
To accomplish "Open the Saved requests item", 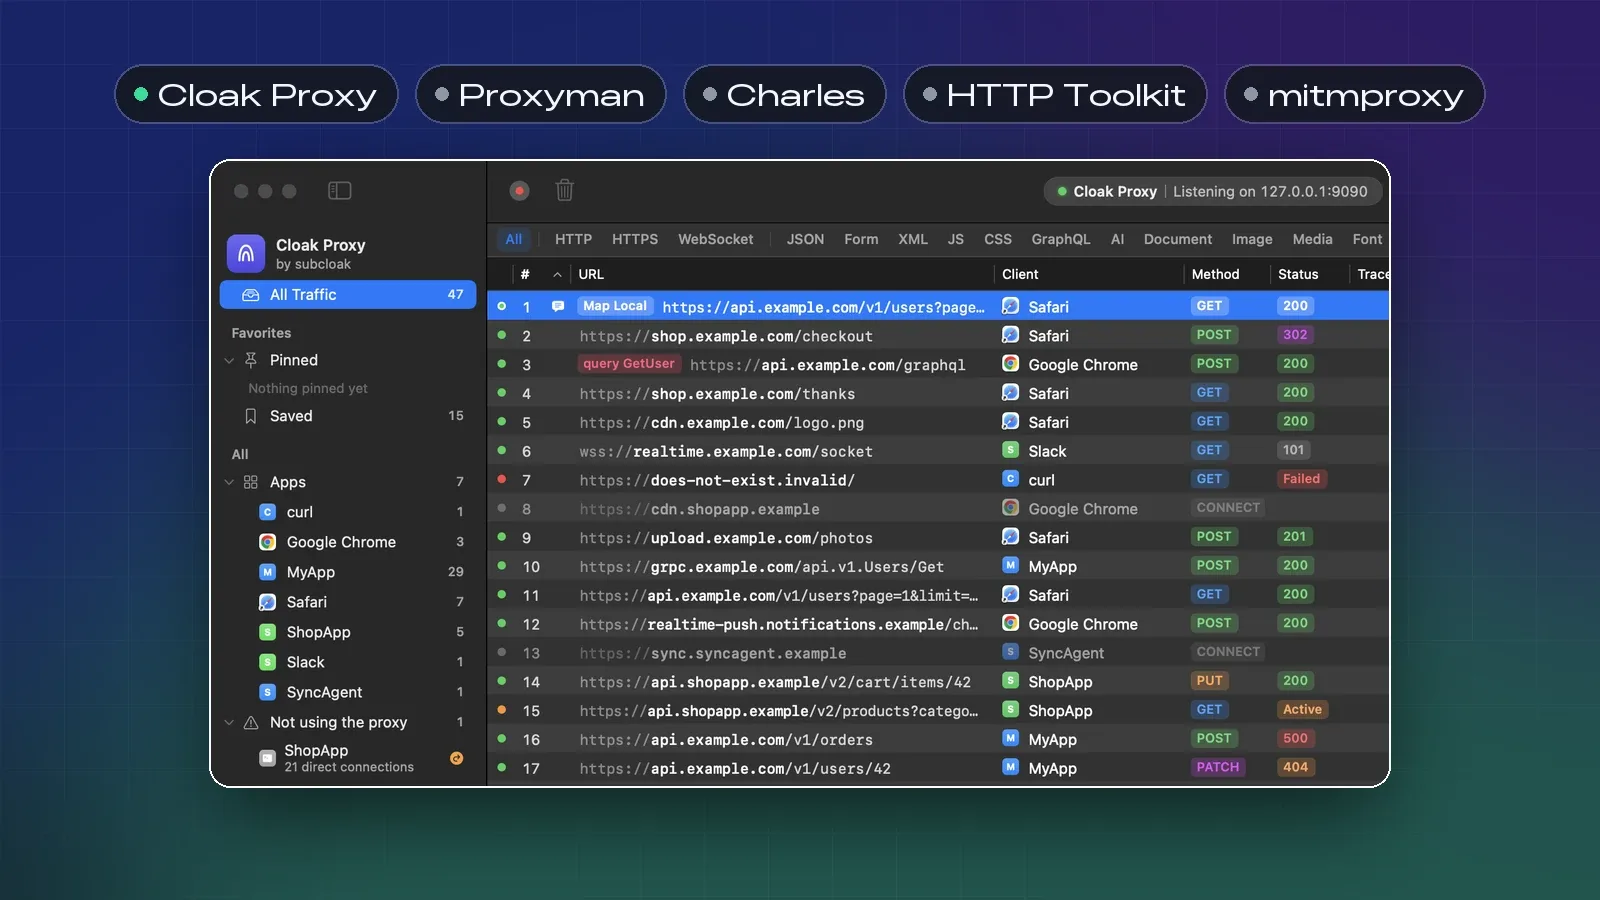I will click(x=348, y=416).
